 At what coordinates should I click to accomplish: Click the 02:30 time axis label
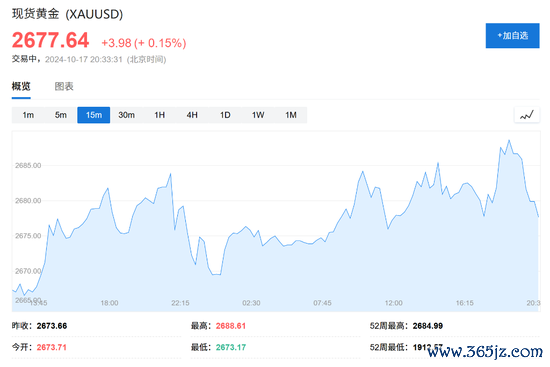(251, 303)
